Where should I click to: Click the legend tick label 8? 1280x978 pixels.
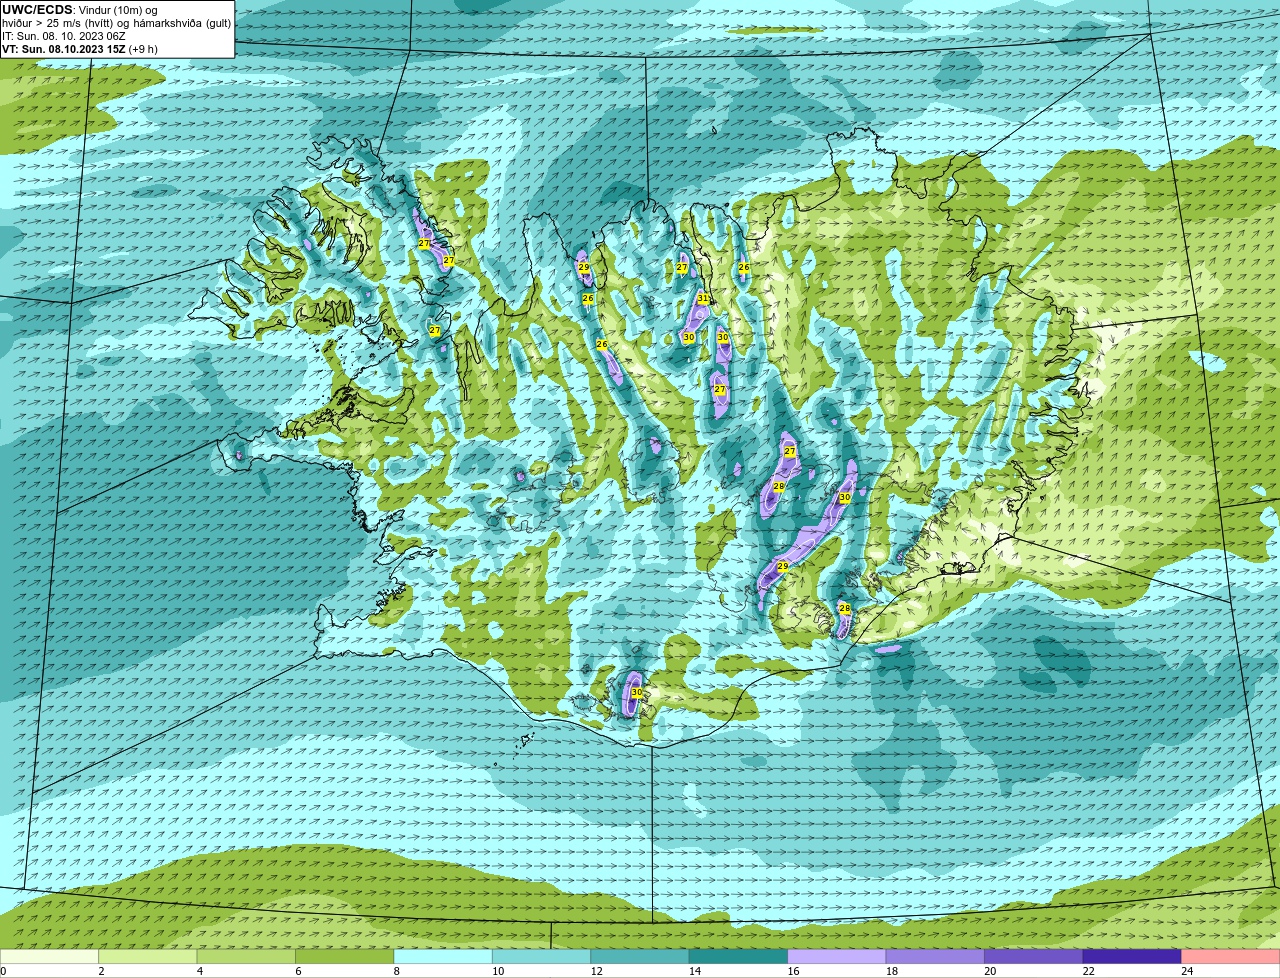395,971
